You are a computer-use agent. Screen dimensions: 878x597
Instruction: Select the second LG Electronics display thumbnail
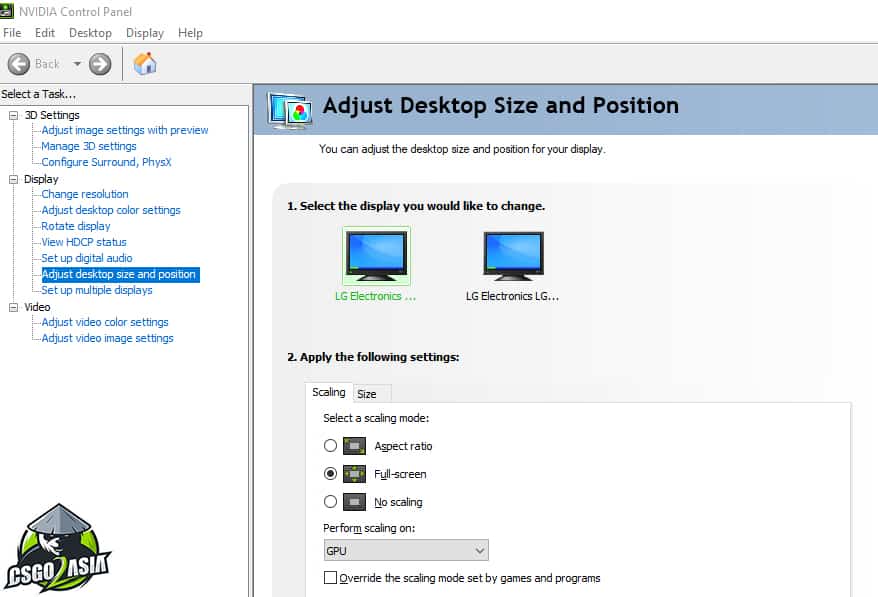tap(513, 253)
